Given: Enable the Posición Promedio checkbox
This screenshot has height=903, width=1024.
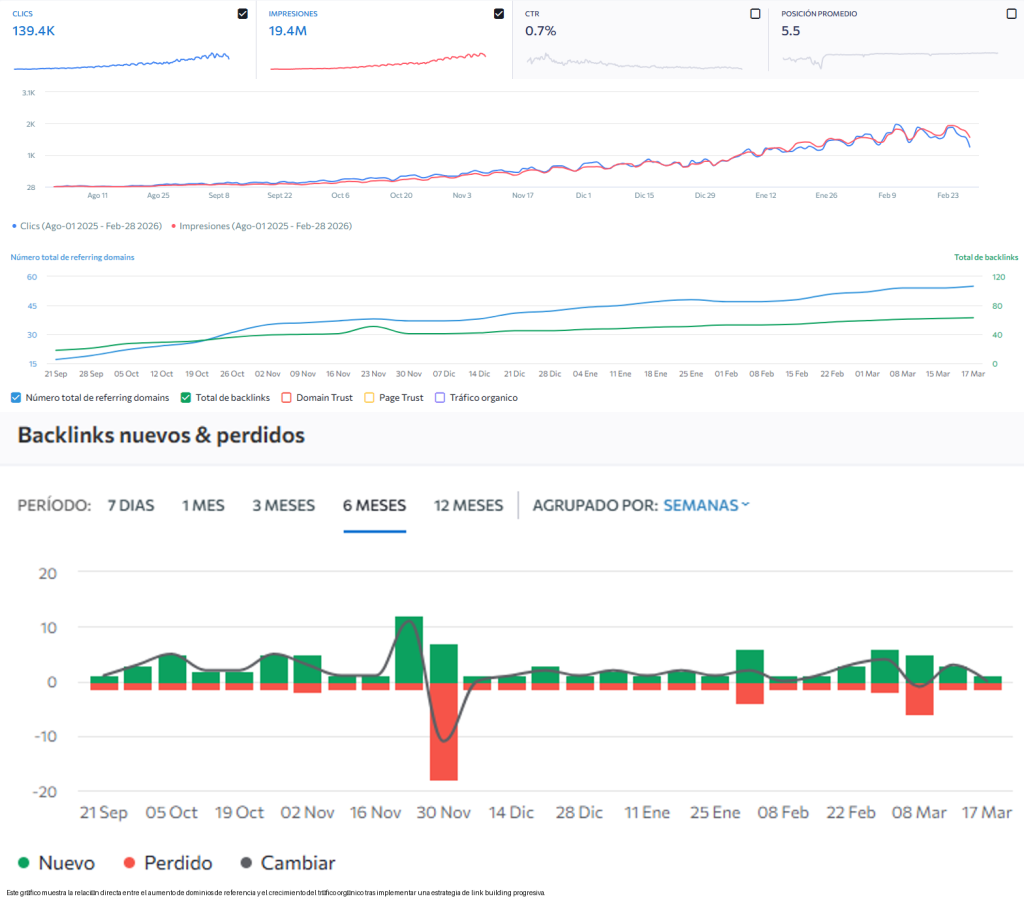Looking at the screenshot, I should tap(1011, 14).
